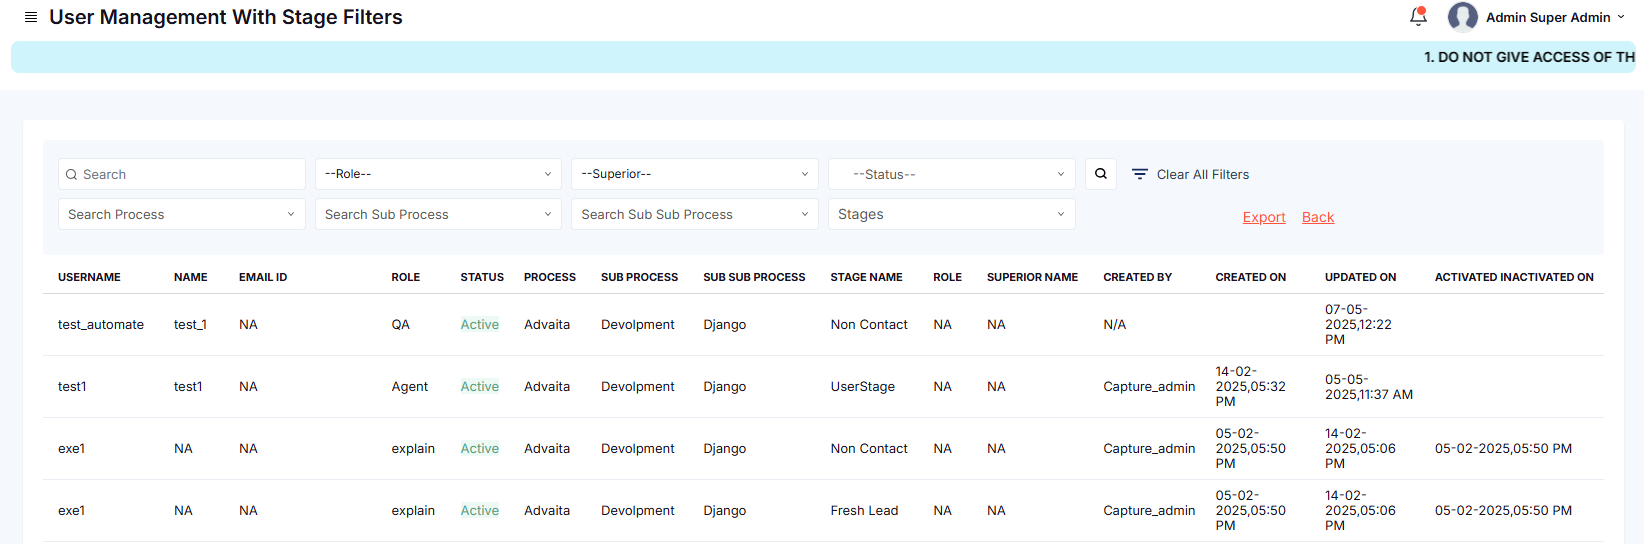Open the Superior dropdown
Screen dimensions: 1644x544
point(695,174)
